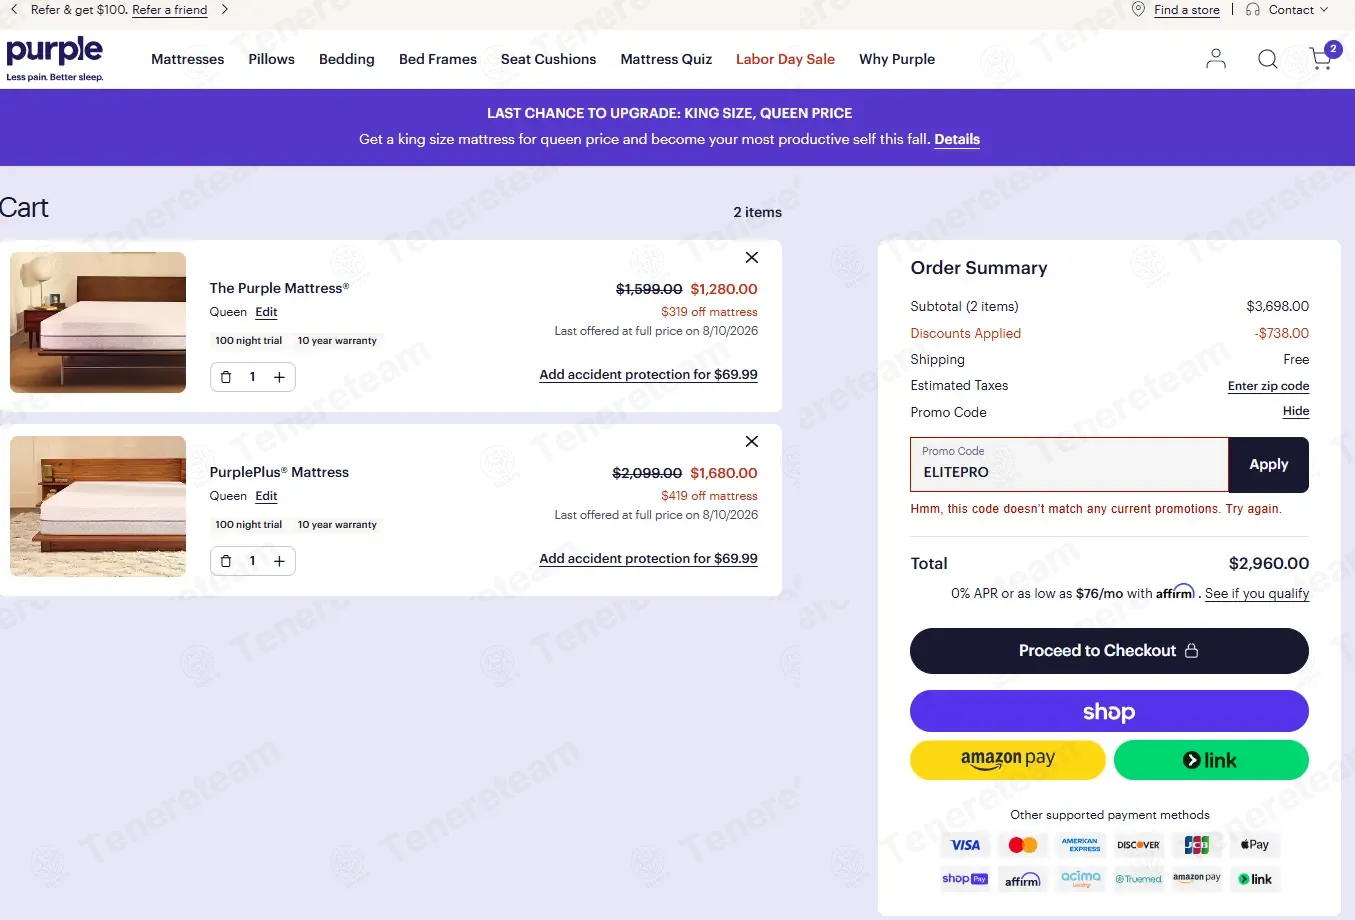The image size is (1355, 920).
Task: Show previous announcement with left arrow
Action: pos(14,10)
